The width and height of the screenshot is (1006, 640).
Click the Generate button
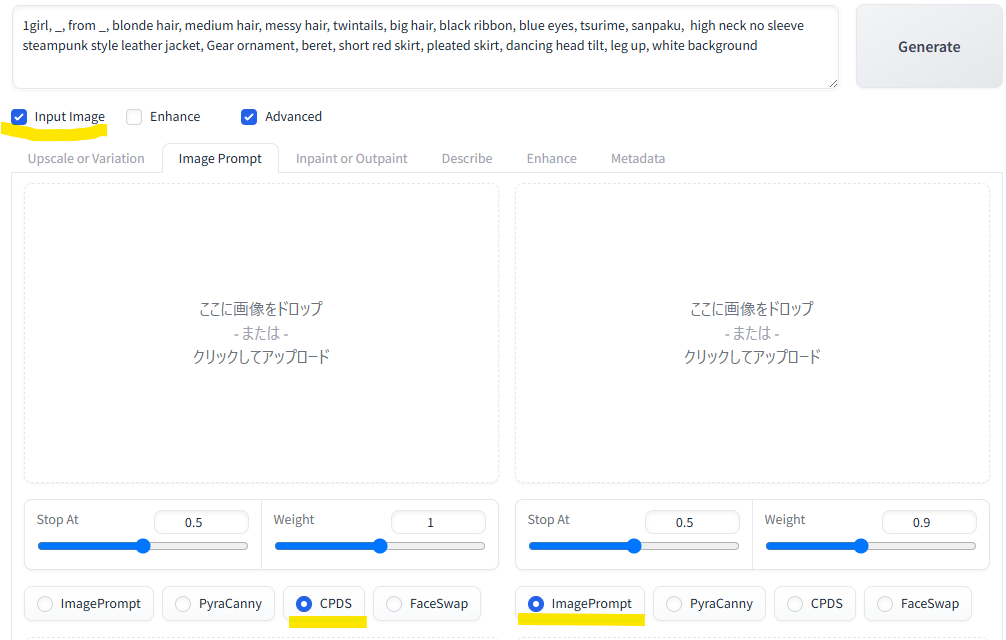pyautogui.click(x=928, y=47)
